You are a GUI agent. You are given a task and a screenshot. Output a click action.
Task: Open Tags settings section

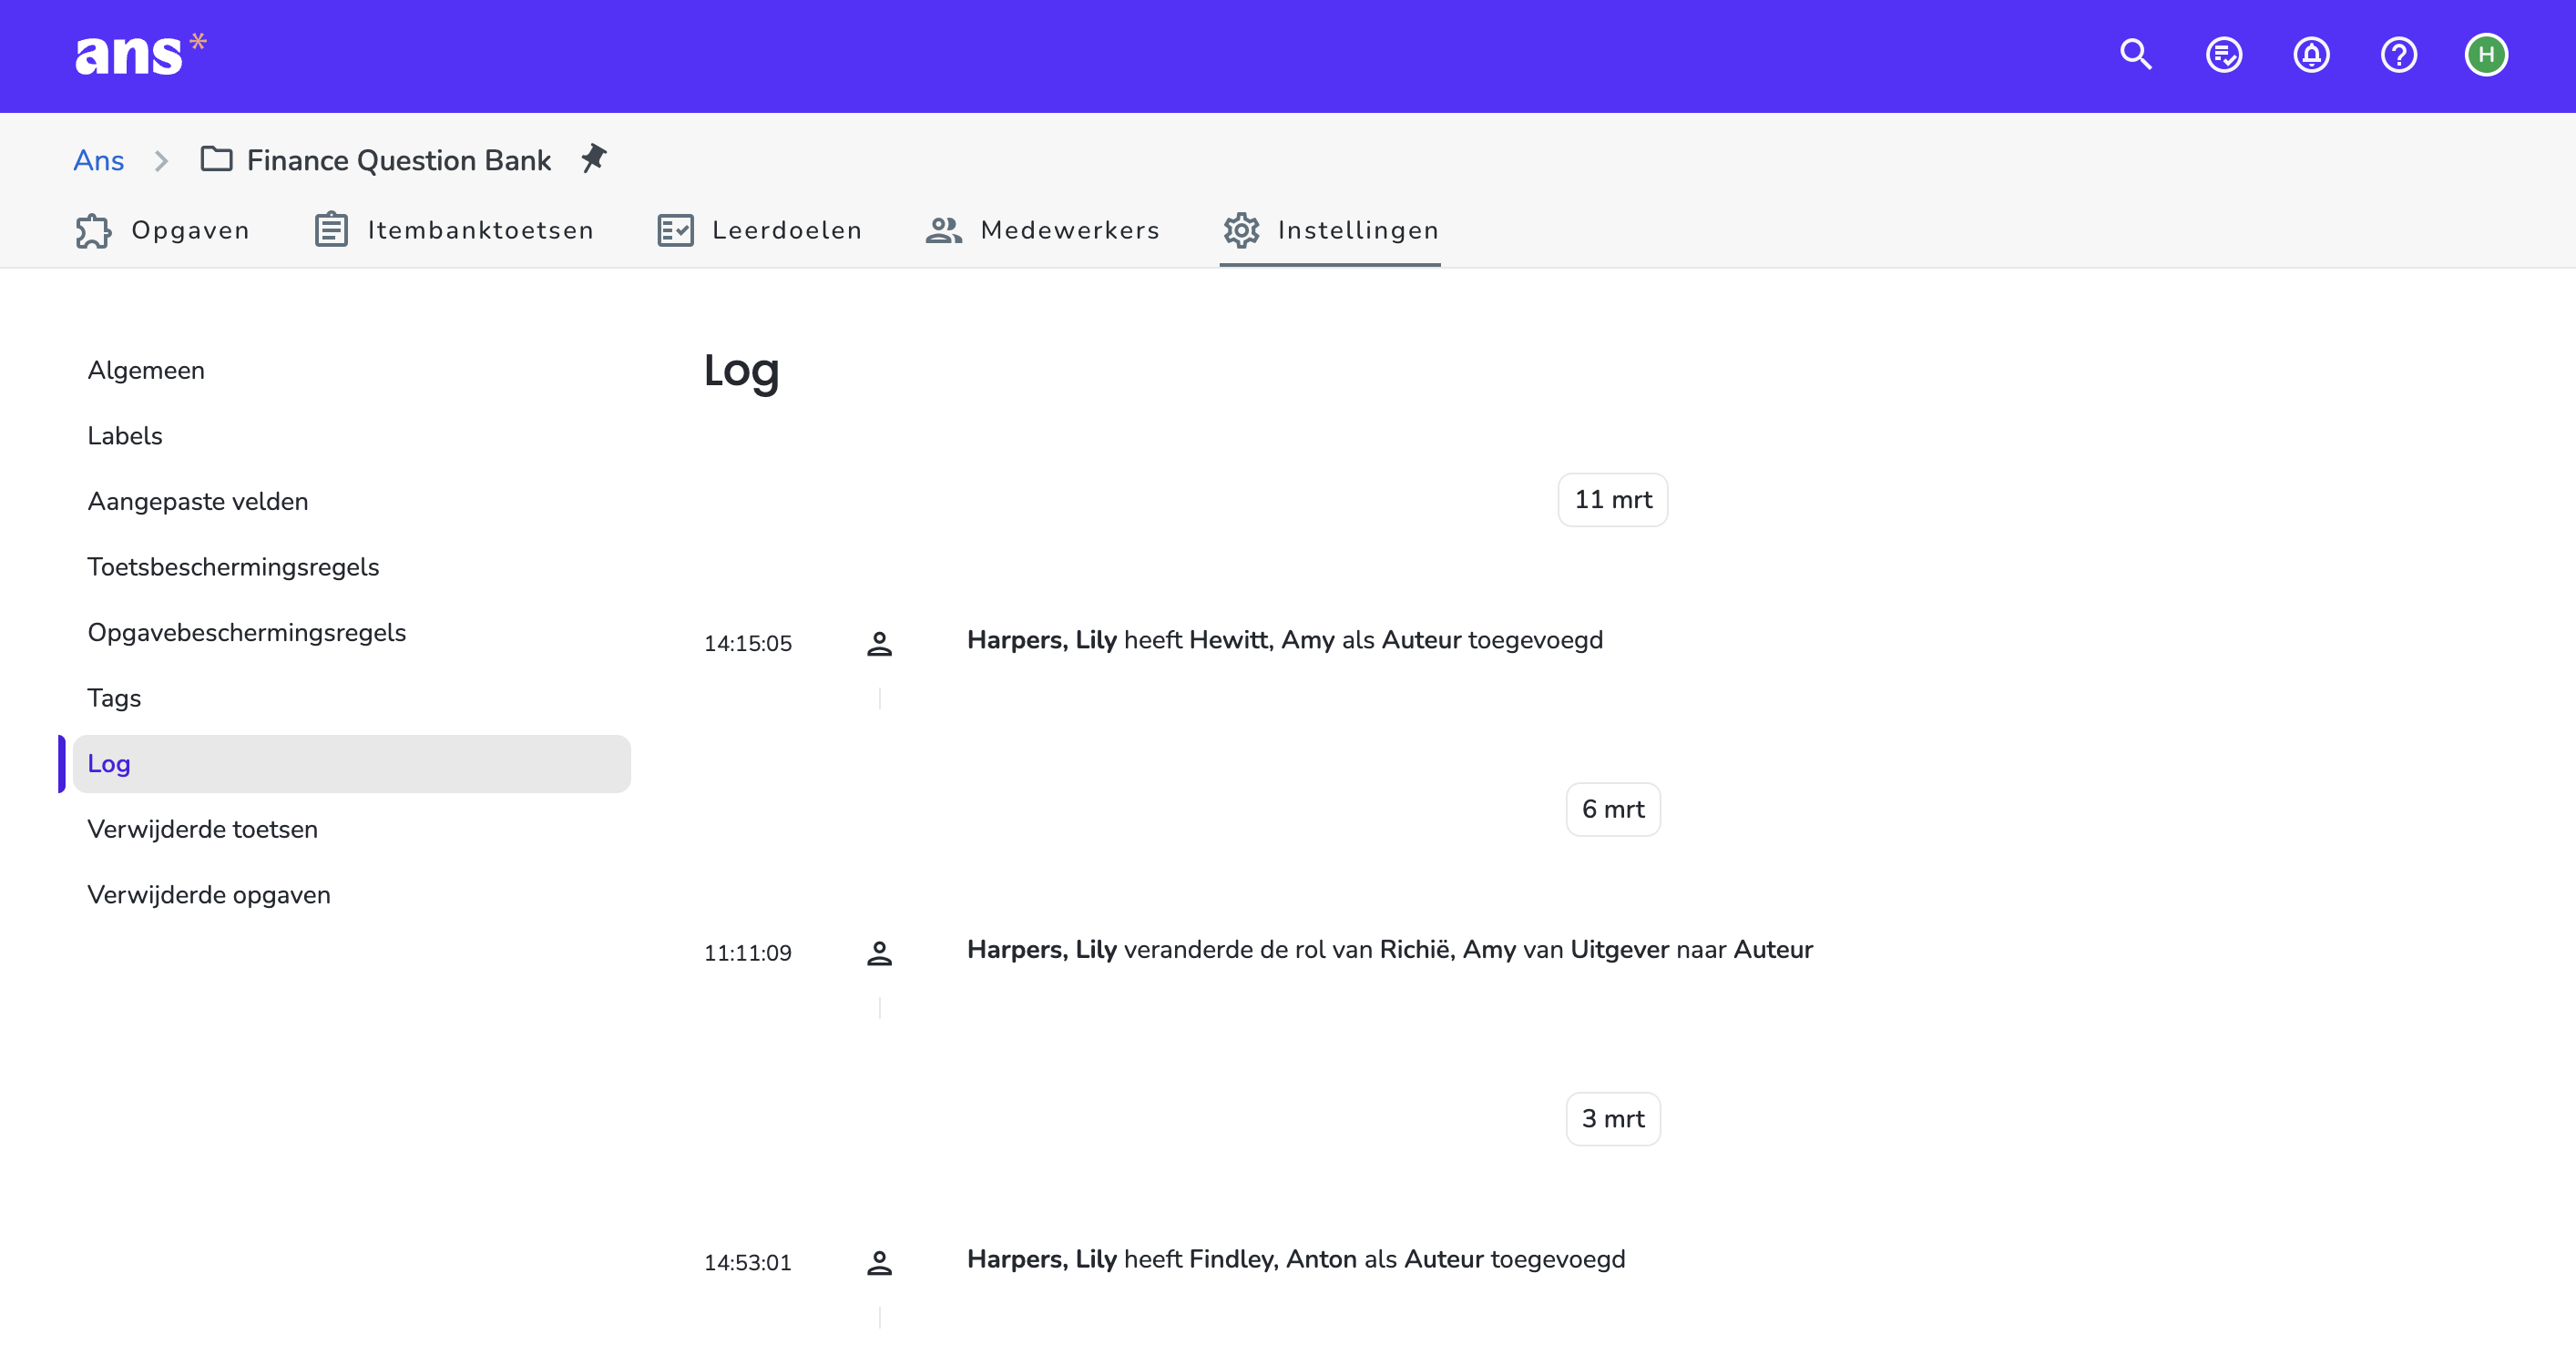352,698
